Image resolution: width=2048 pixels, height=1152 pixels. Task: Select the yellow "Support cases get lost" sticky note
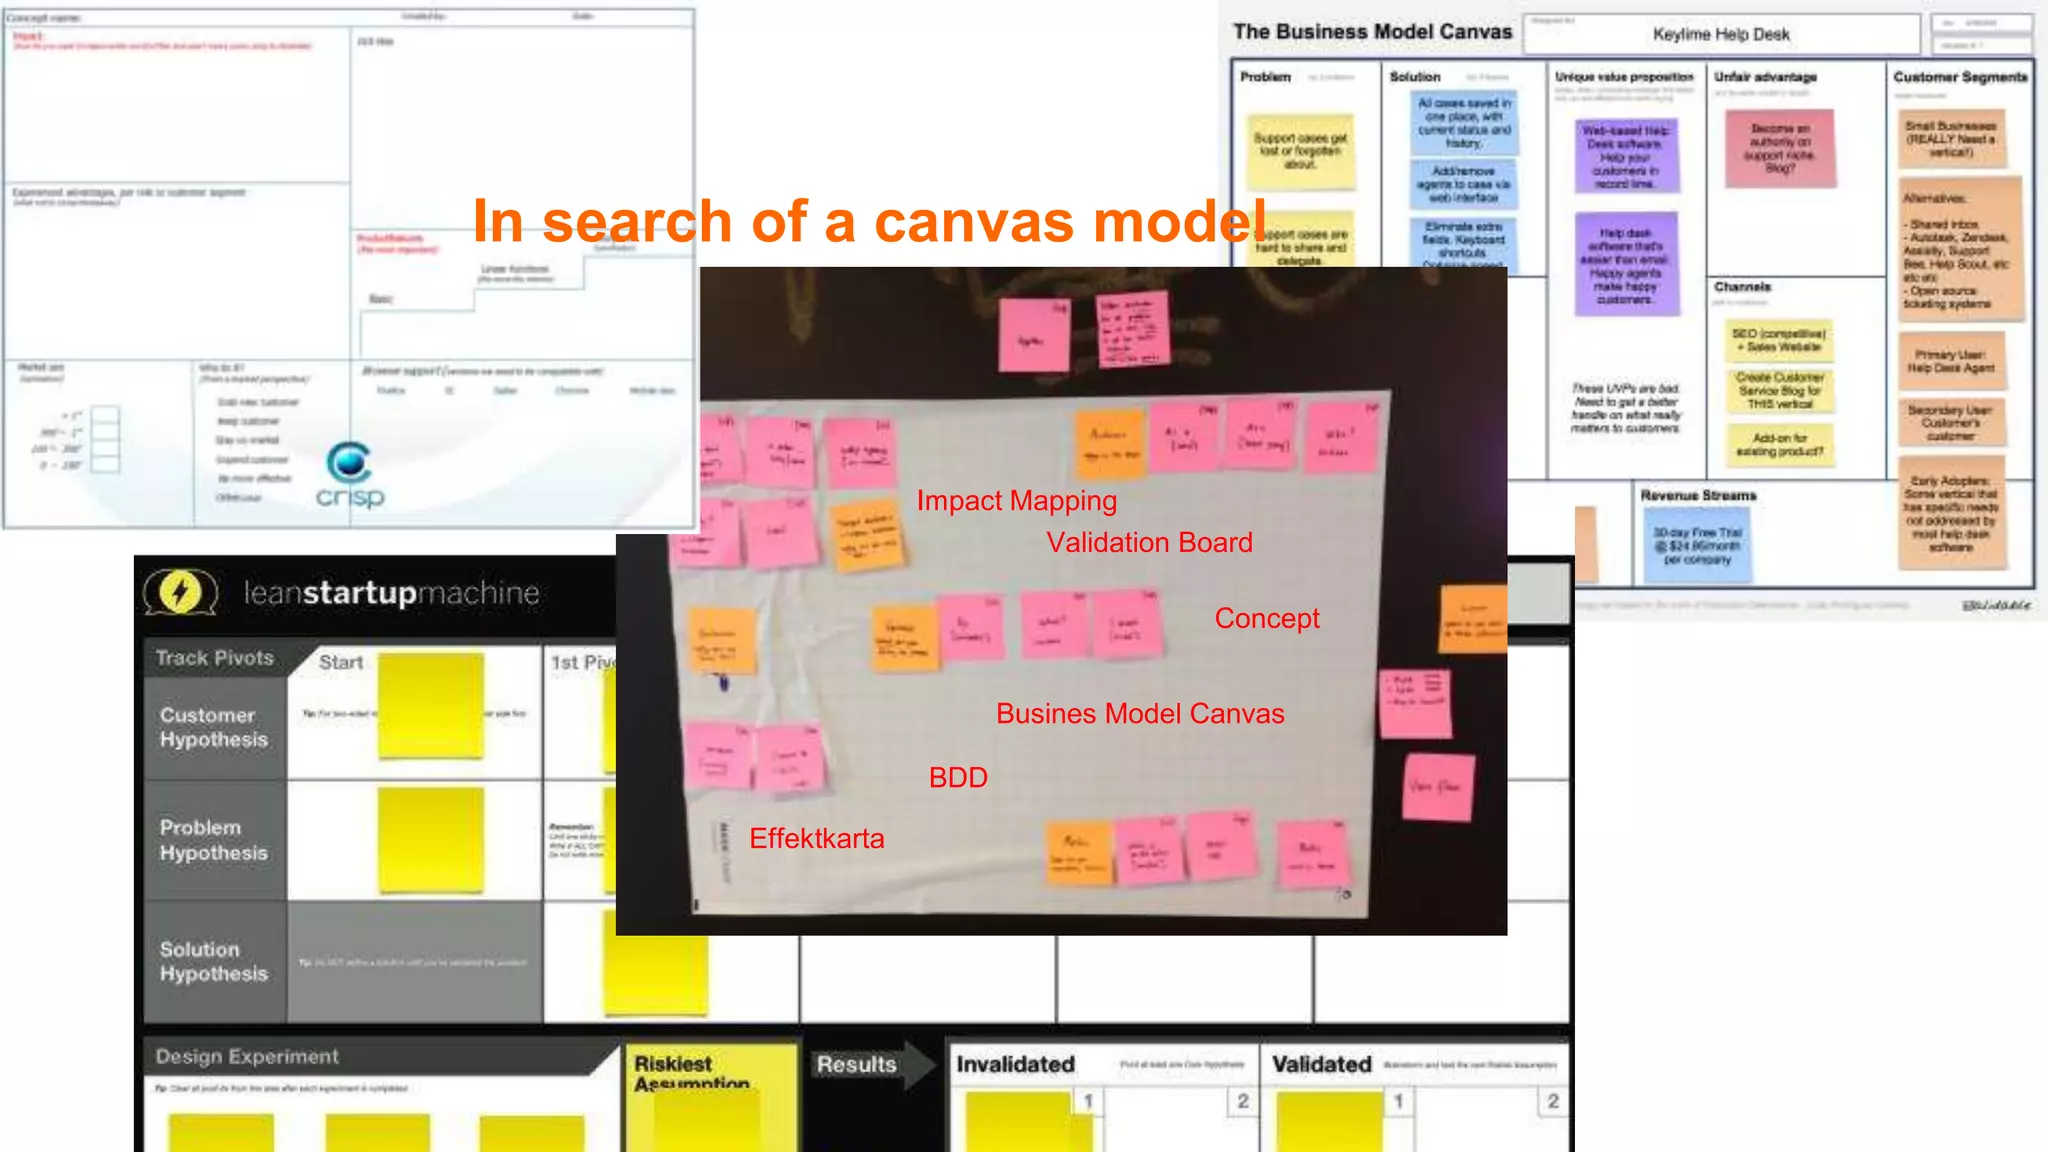coord(1300,151)
